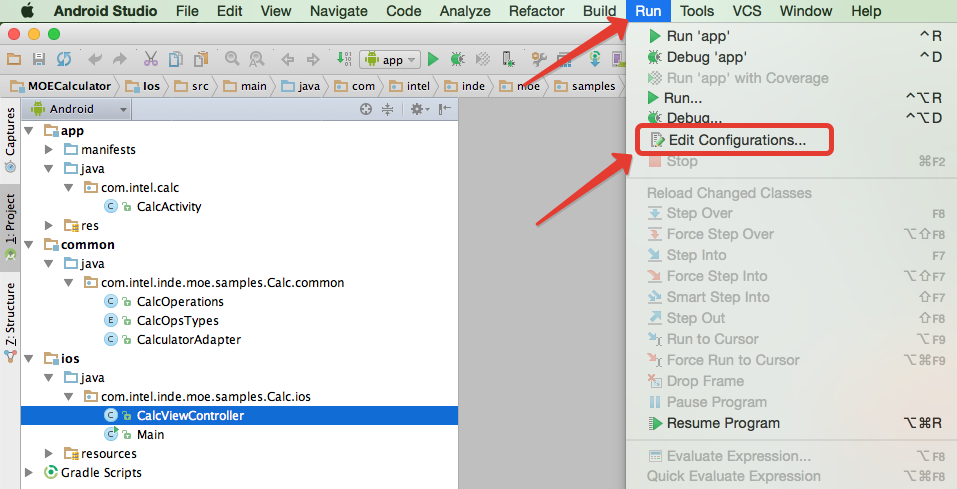The width and height of the screenshot is (957, 489).
Task: Click the navigate Back arrow icon
Action: coord(287,59)
